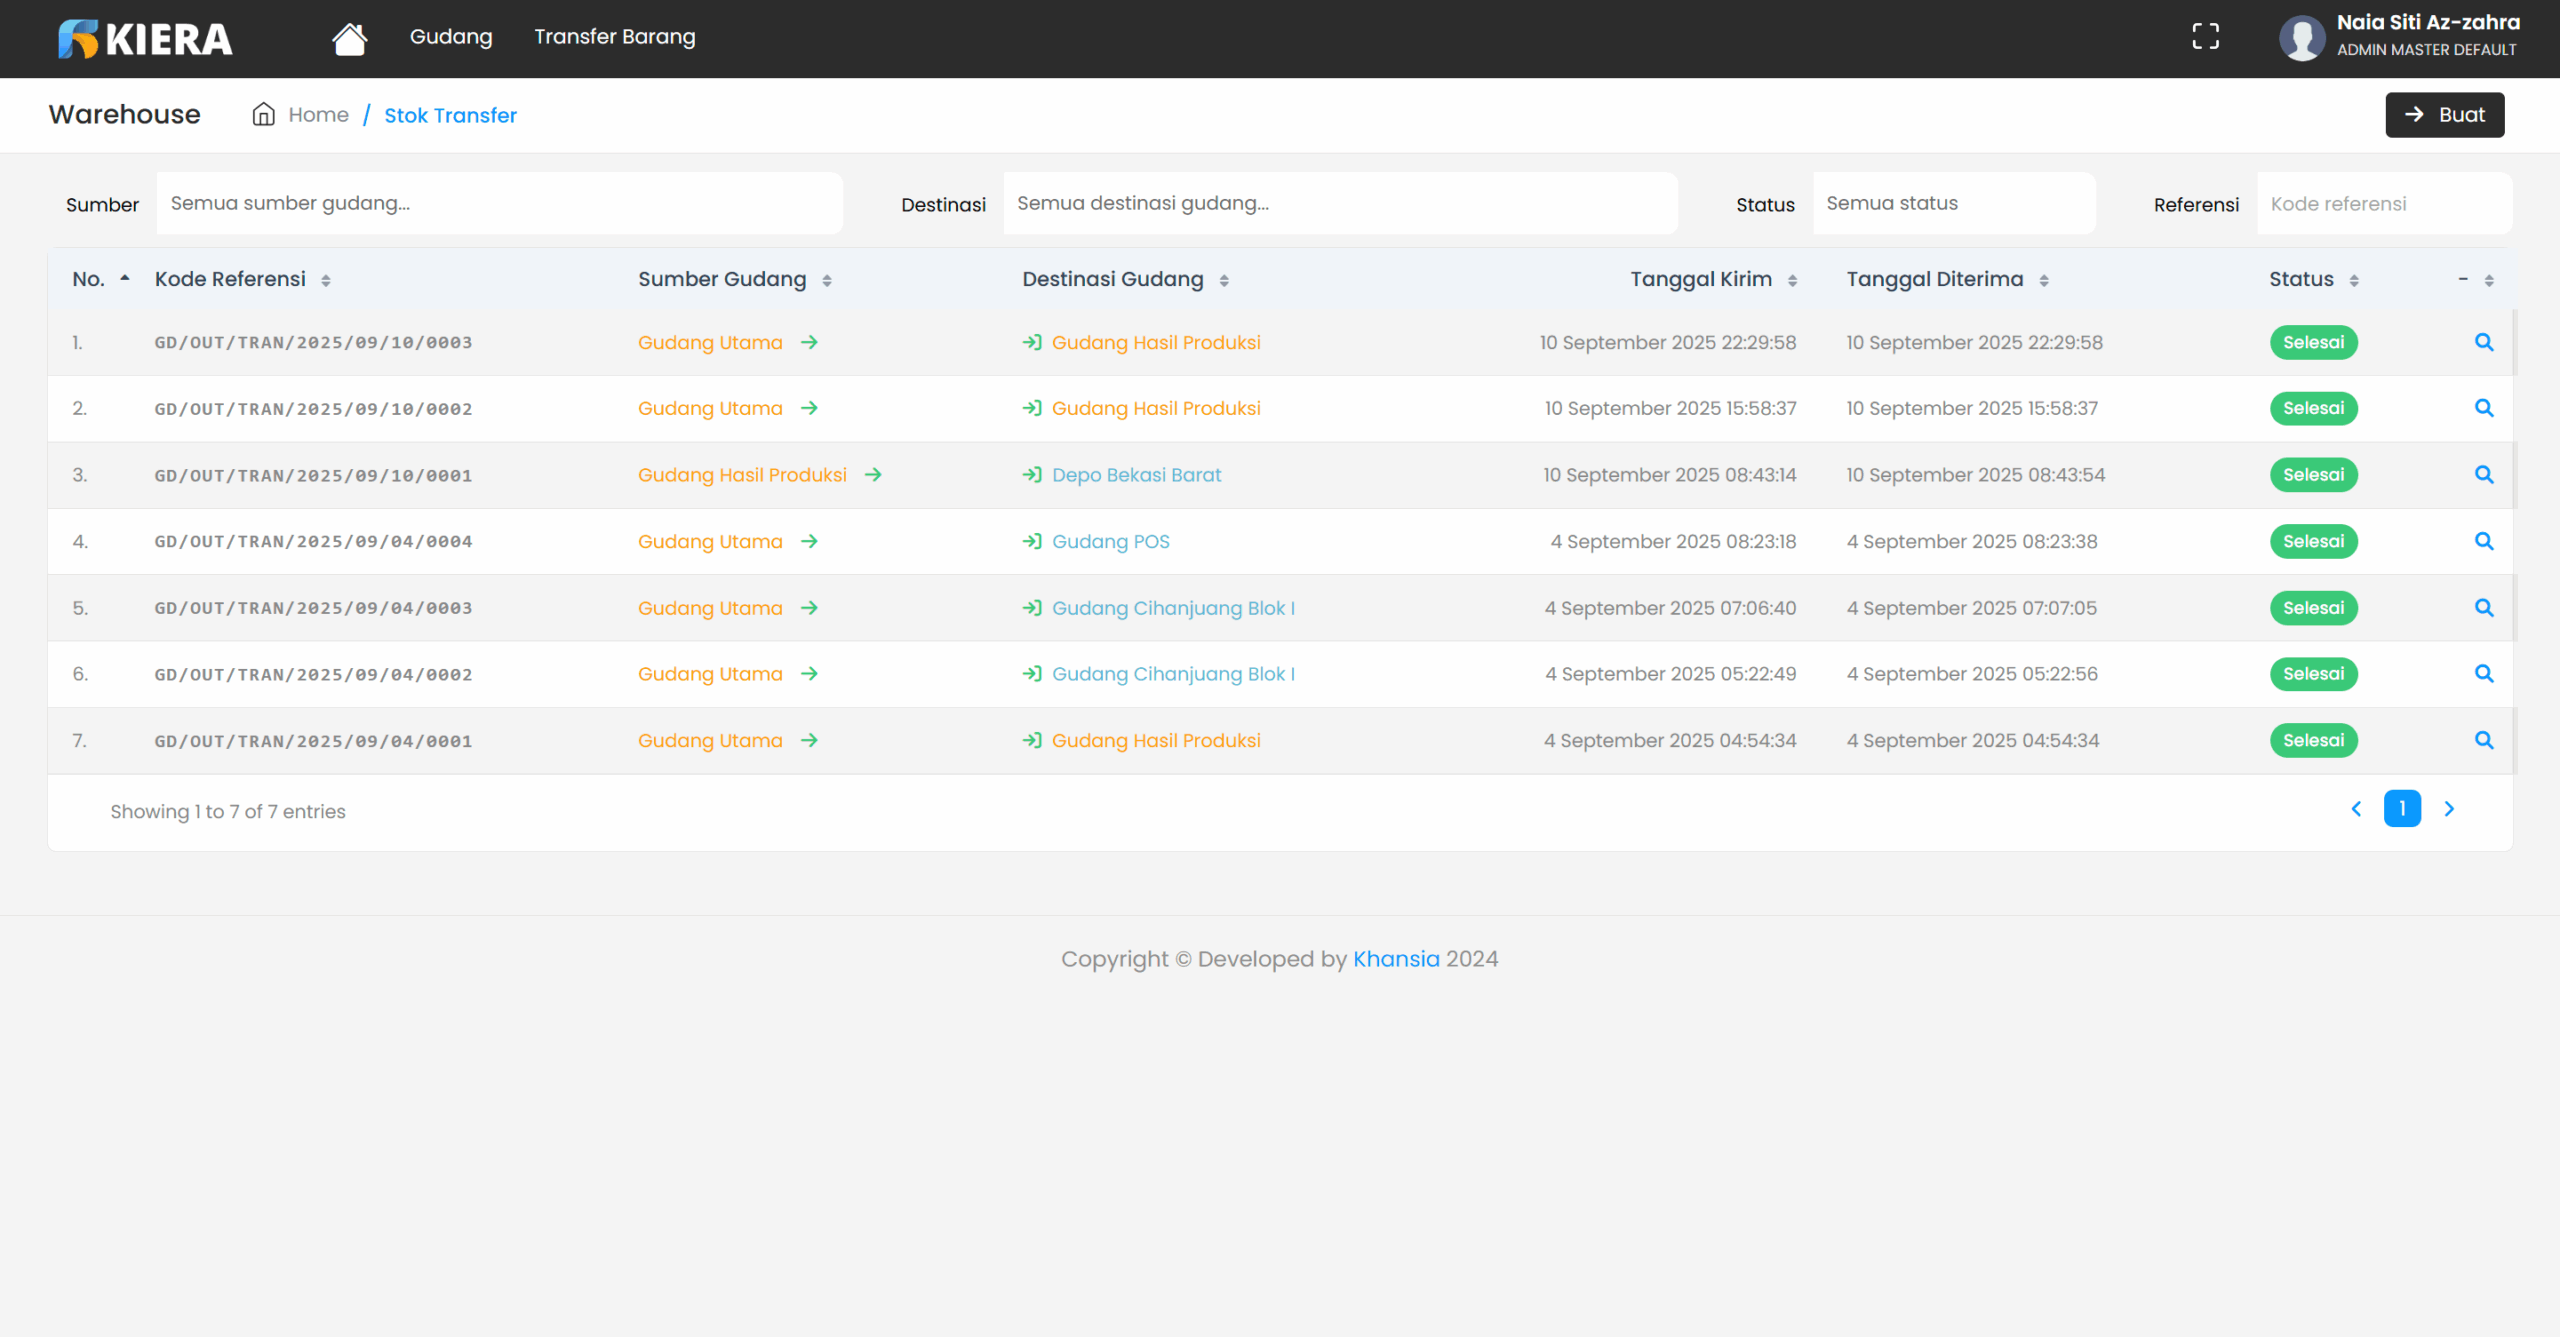Screen dimensions: 2560x1337
Task: Open the Gudang menu
Action: (x=451, y=37)
